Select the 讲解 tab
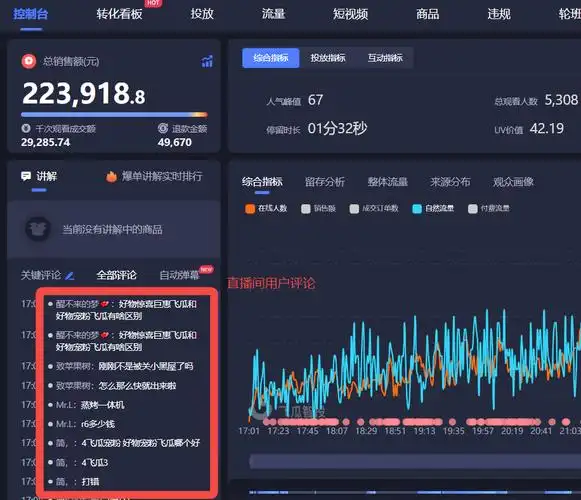The image size is (581, 500). click(x=46, y=176)
